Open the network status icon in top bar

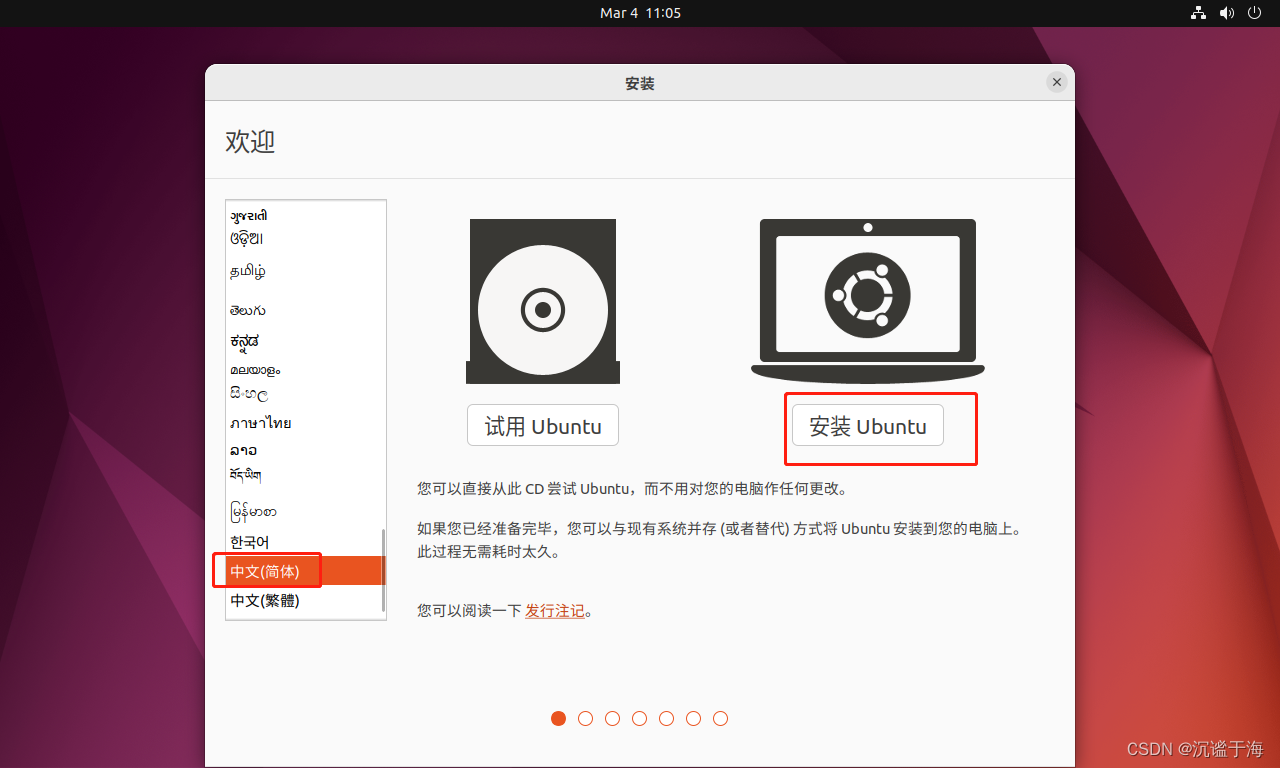tap(1199, 13)
